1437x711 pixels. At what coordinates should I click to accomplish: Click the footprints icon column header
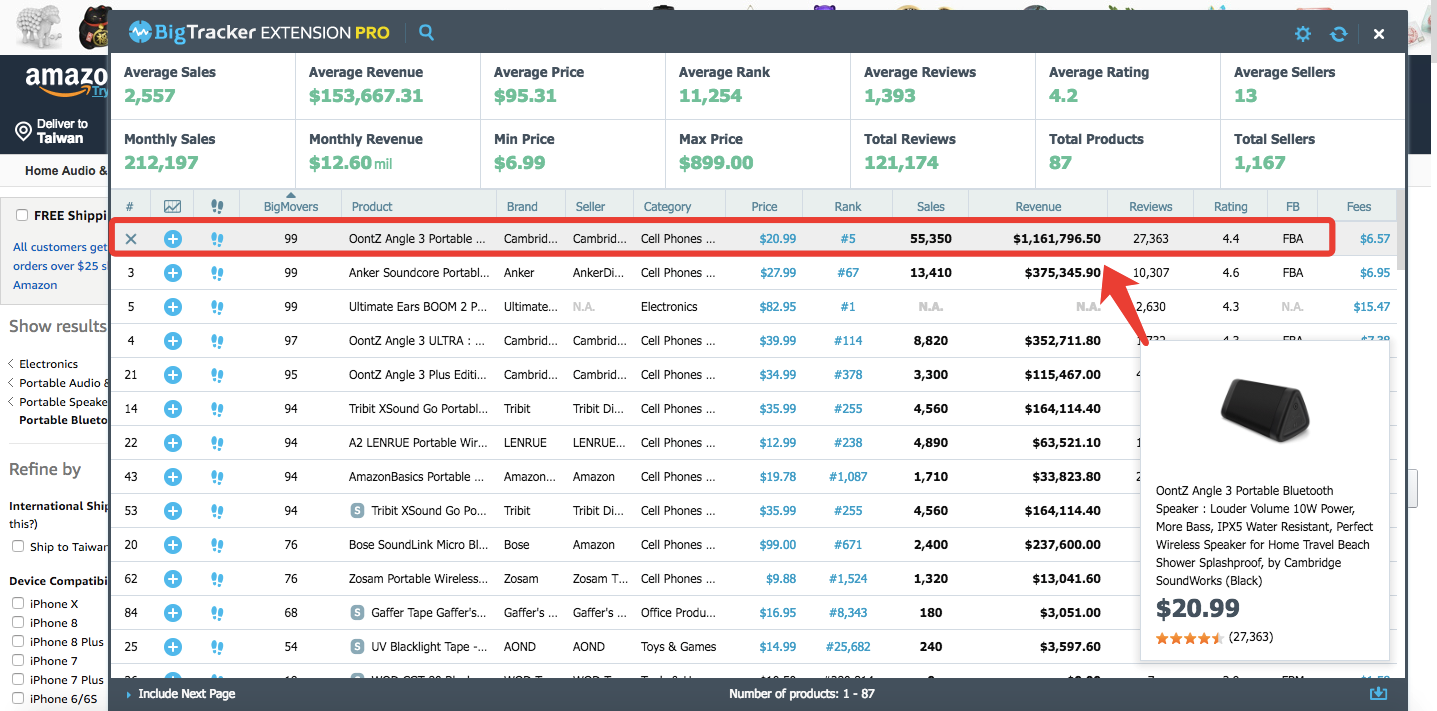click(218, 206)
